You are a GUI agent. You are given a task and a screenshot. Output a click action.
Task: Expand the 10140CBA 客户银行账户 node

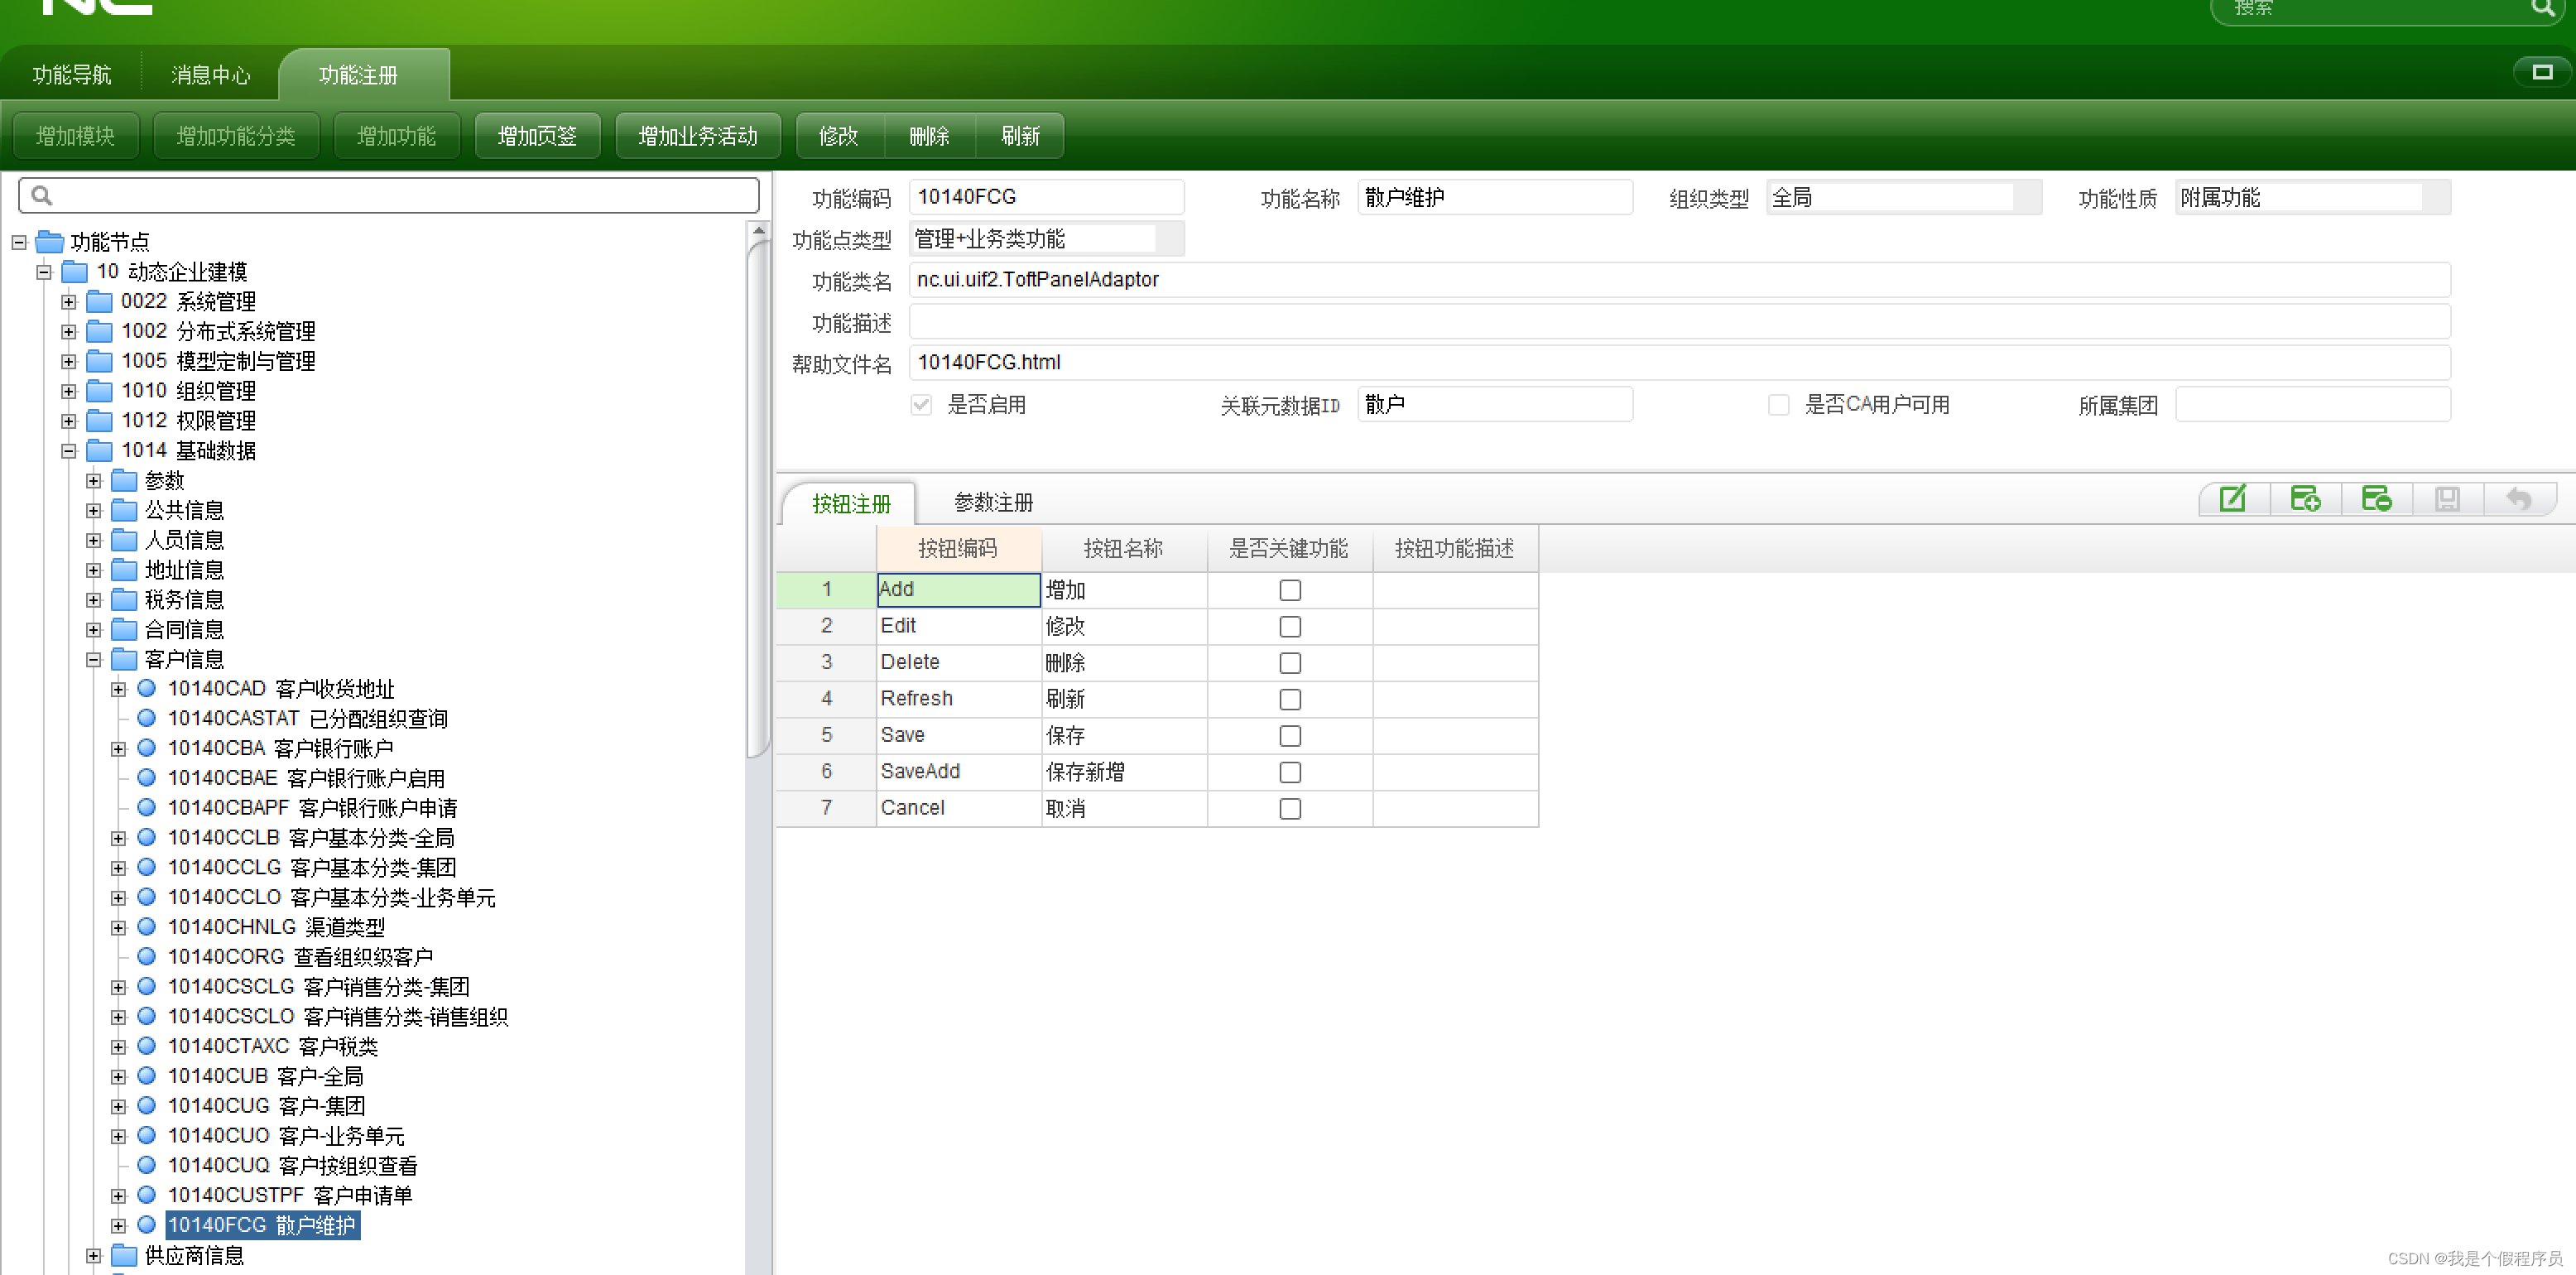[x=119, y=749]
